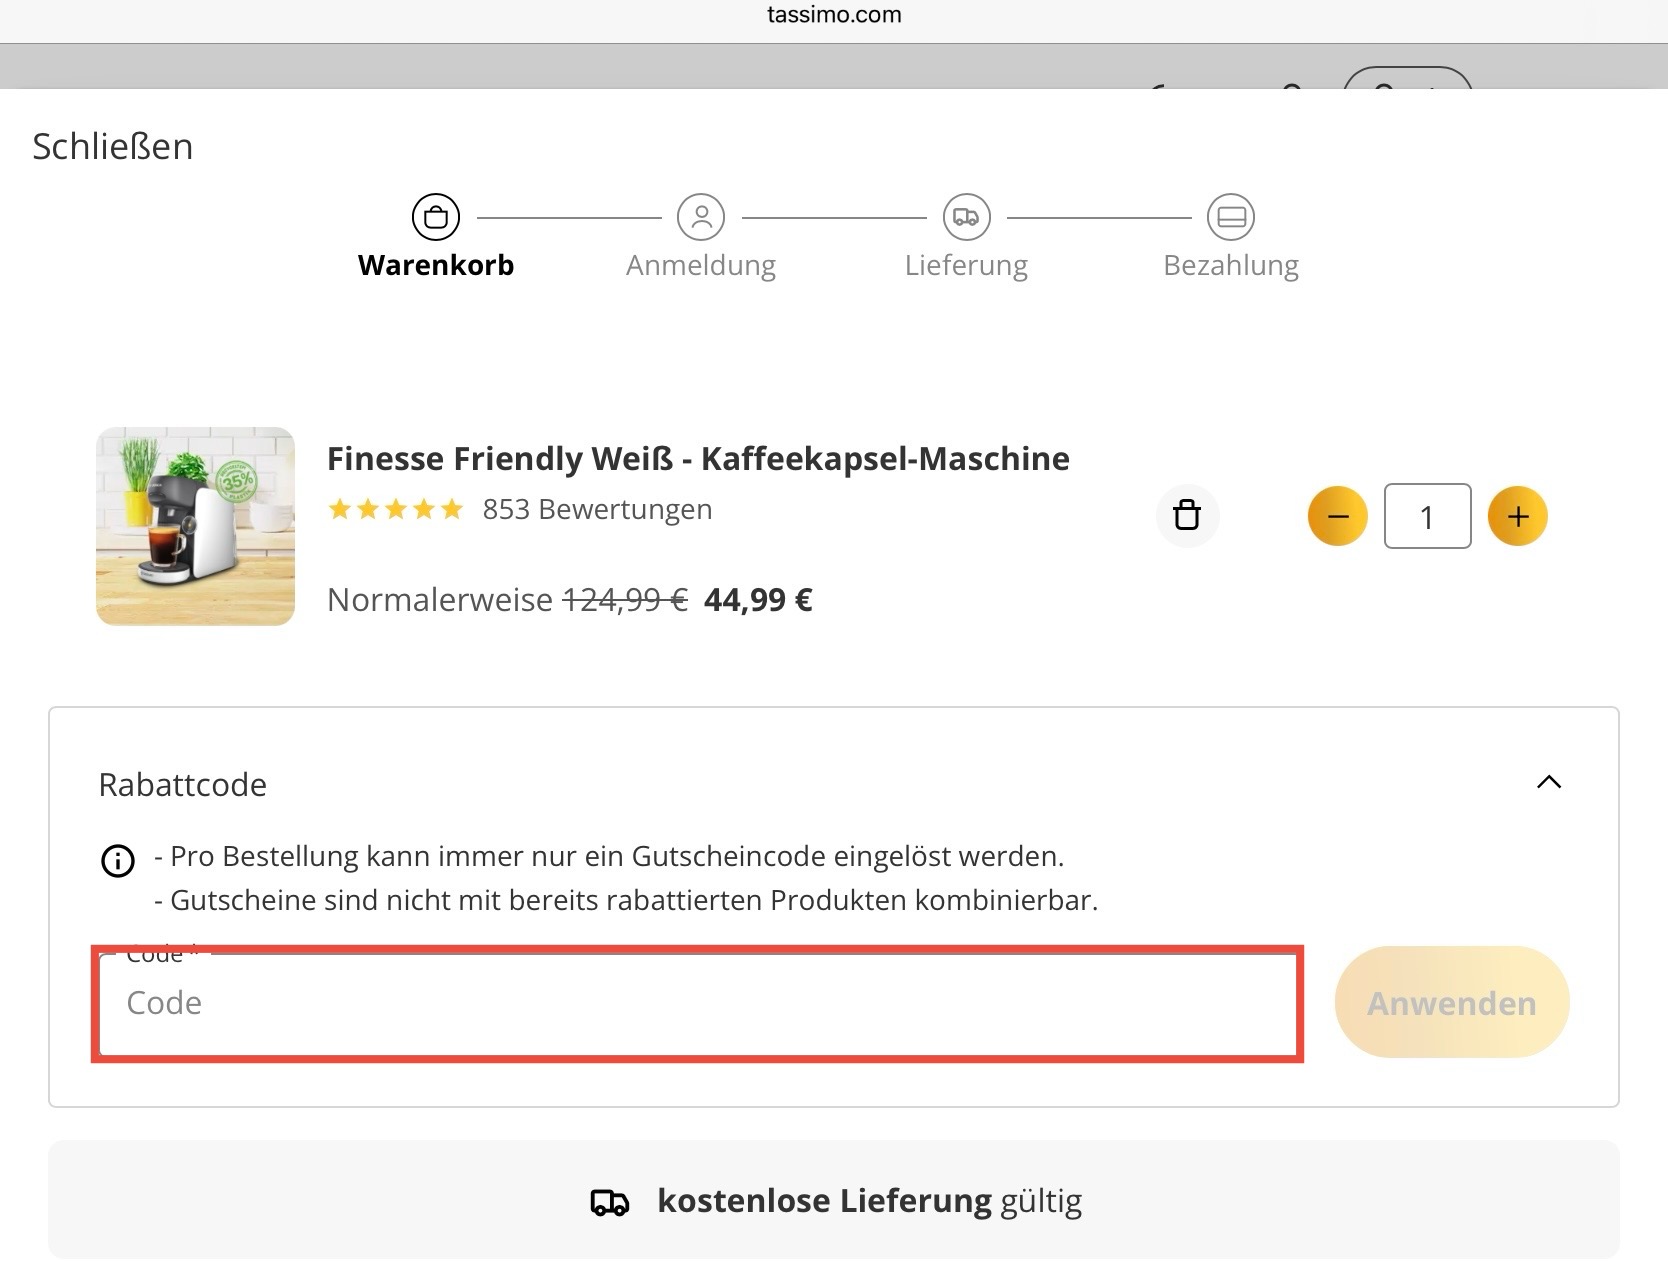
Task: Select the Warenkorb step label
Action: tap(436, 265)
